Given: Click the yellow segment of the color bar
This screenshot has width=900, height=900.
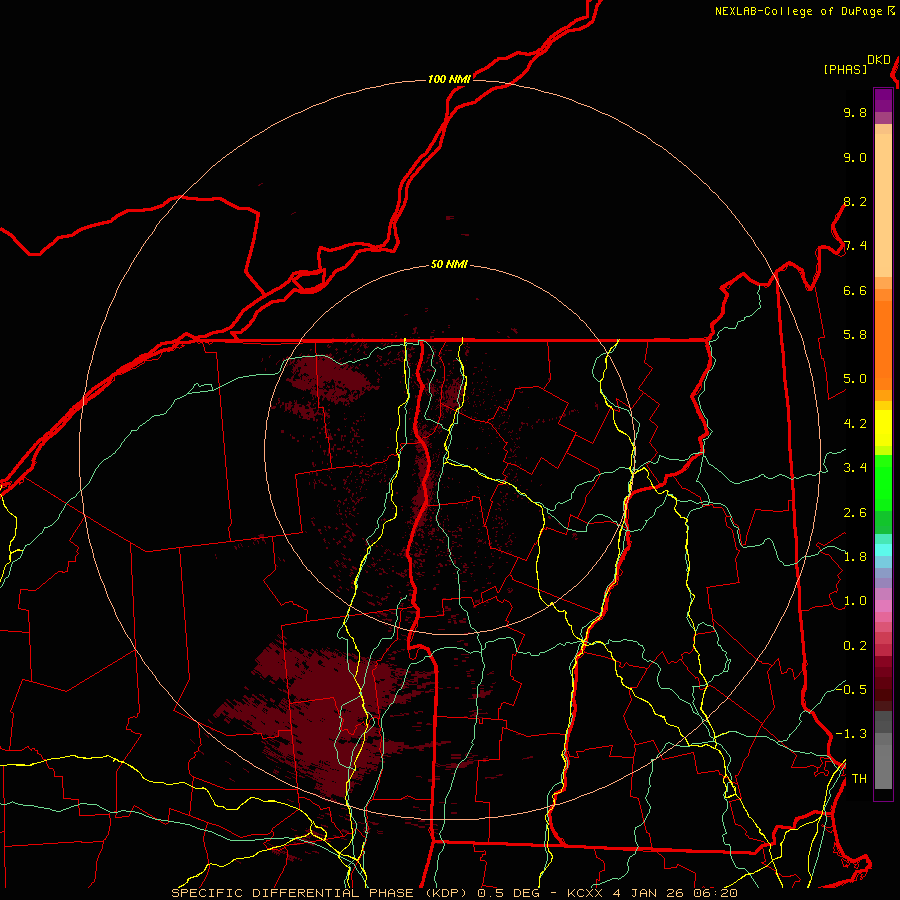Looking at the screenshot, I should tap(883, 428).
